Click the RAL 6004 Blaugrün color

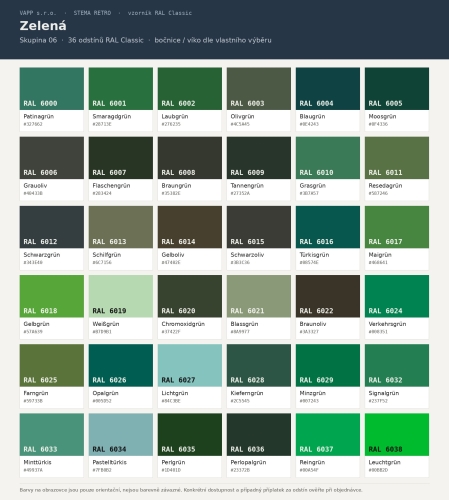pyautogui.click(x=328, y=89)
